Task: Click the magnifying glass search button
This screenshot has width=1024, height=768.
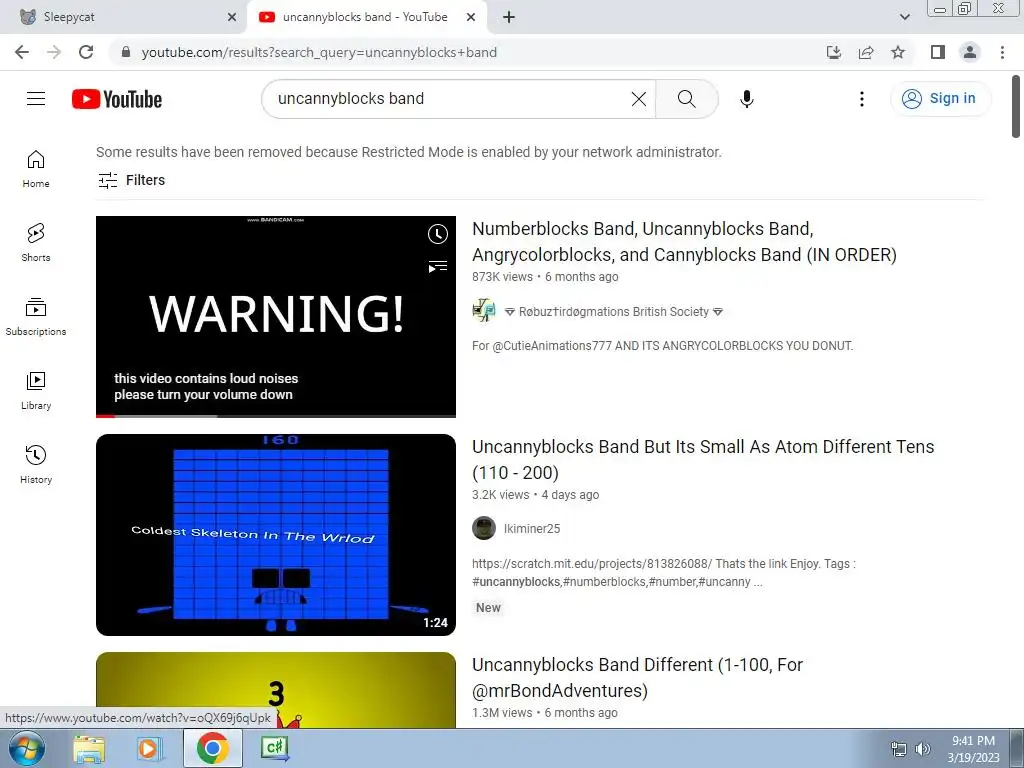Action: coord(686,99)
